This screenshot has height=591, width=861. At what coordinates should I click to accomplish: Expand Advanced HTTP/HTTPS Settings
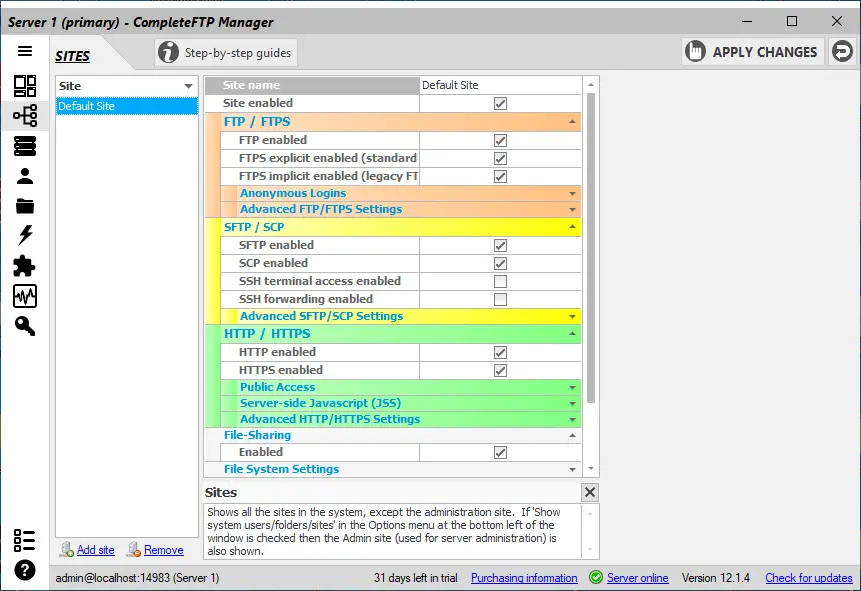[572, 419]
